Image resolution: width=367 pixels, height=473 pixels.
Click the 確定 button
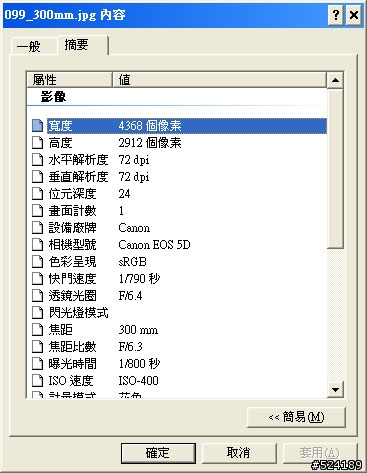tap(158, 453)
